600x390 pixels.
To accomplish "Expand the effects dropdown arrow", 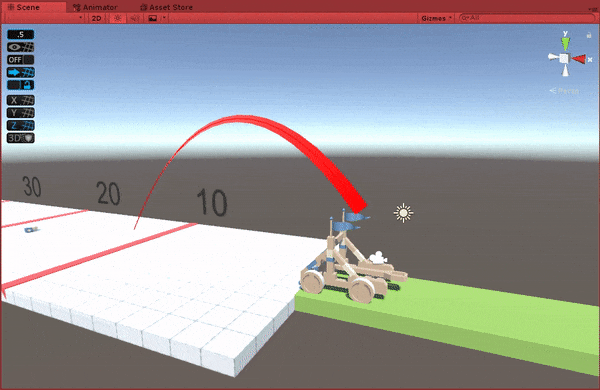I will [x=164, y=18].
